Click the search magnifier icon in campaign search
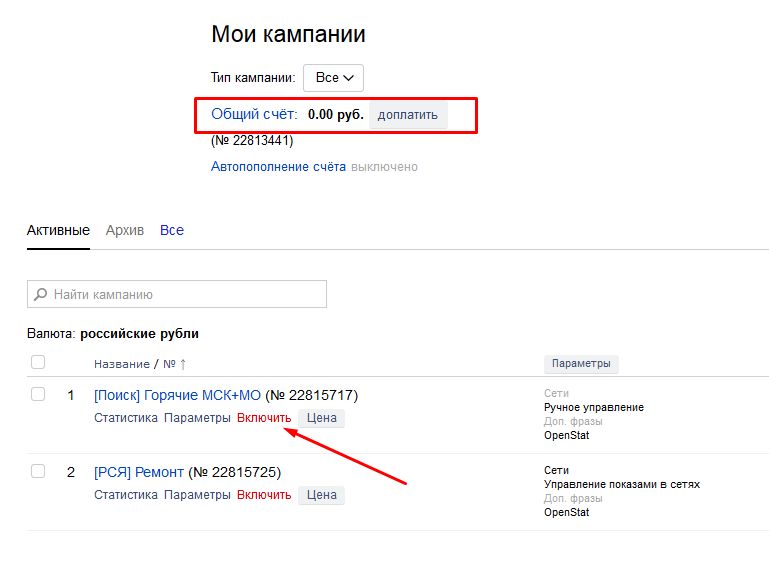 pos(41,295)
